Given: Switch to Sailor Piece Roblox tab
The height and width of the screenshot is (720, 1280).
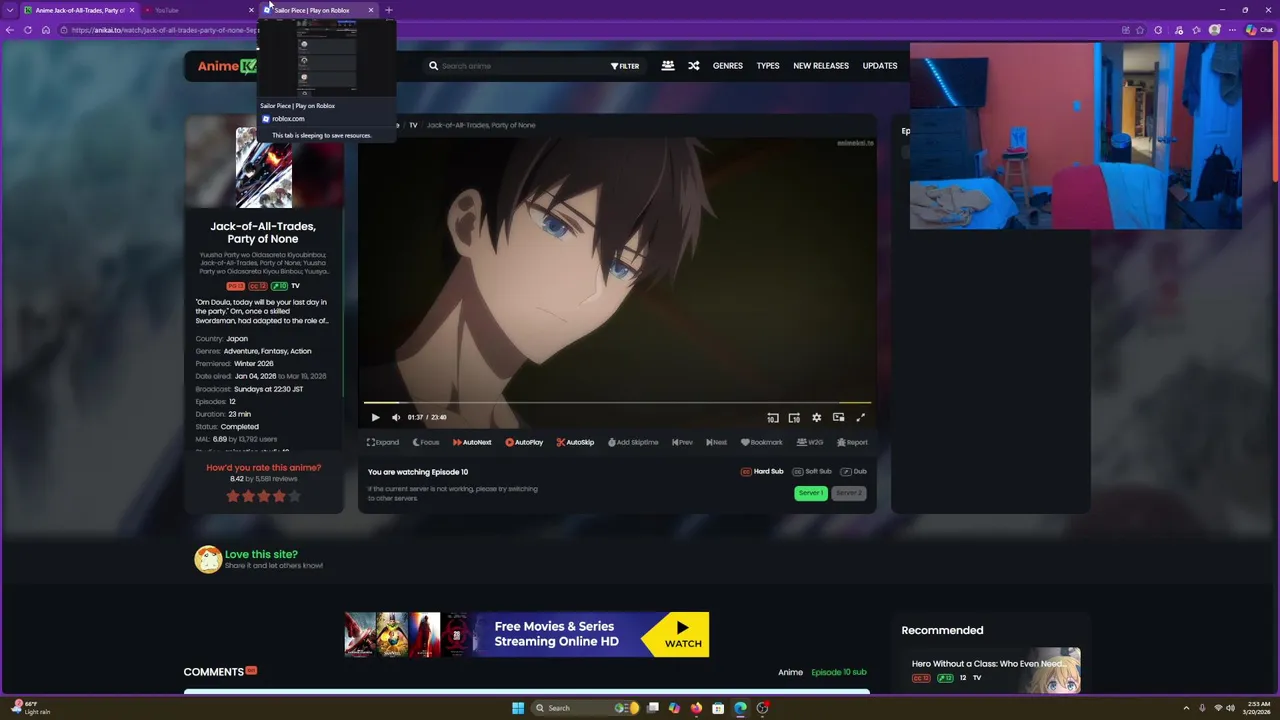Looking at the screenshot, I should click(x=318, y=10).
